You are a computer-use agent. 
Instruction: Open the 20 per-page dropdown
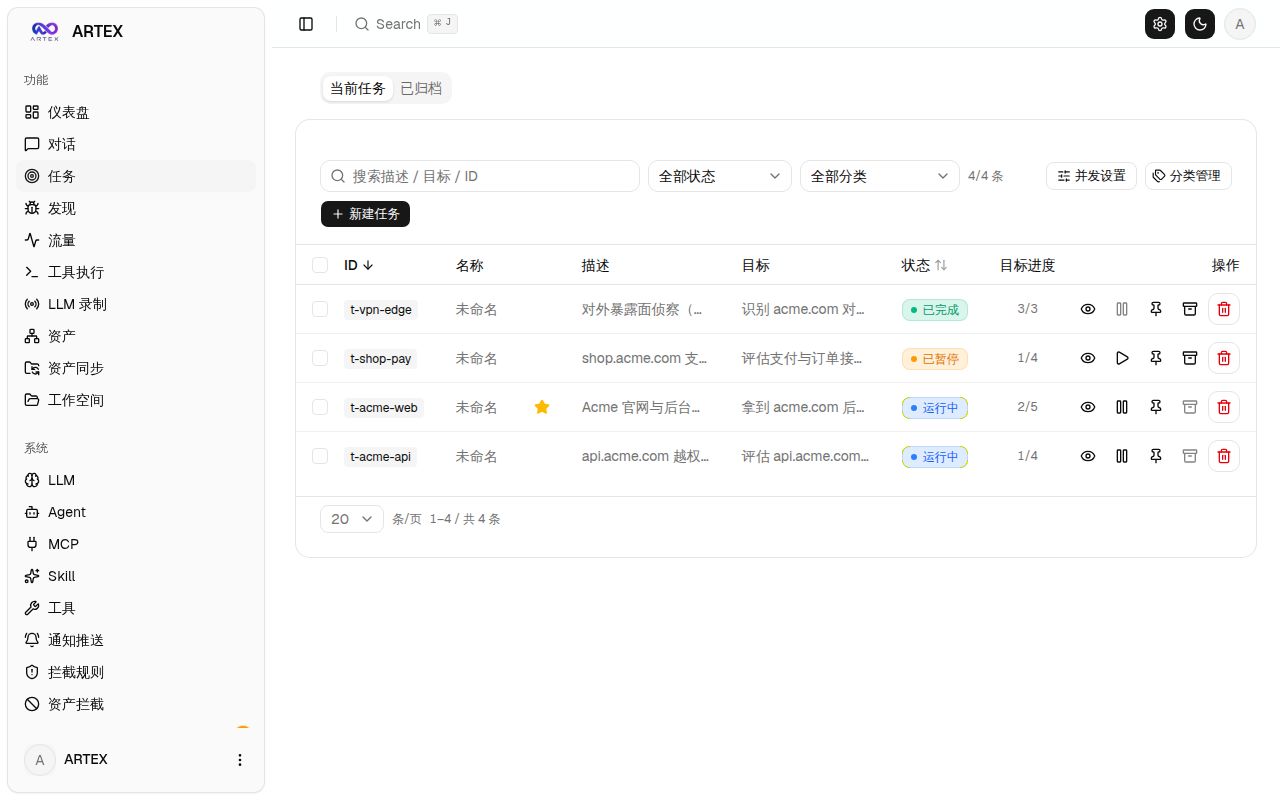point(352,519)
